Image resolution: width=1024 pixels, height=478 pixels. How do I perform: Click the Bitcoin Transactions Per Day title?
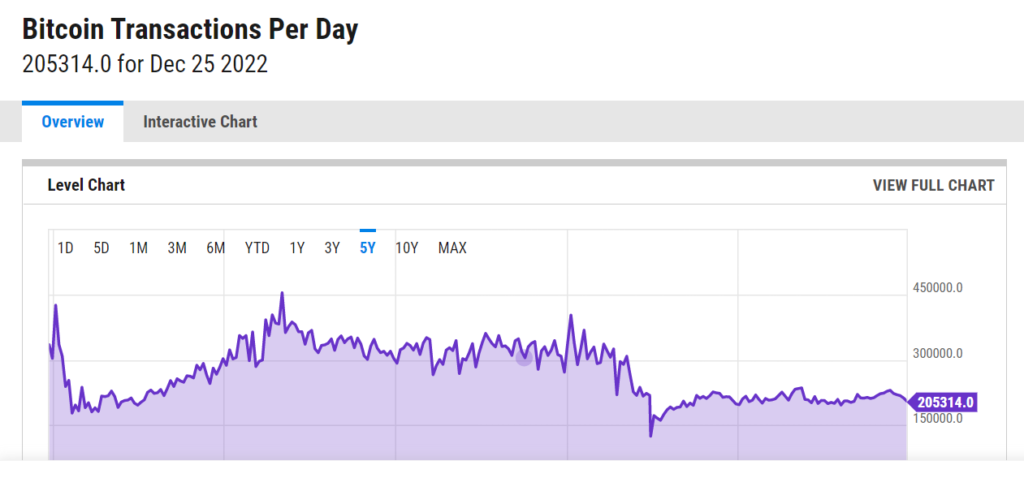point(190,30)
